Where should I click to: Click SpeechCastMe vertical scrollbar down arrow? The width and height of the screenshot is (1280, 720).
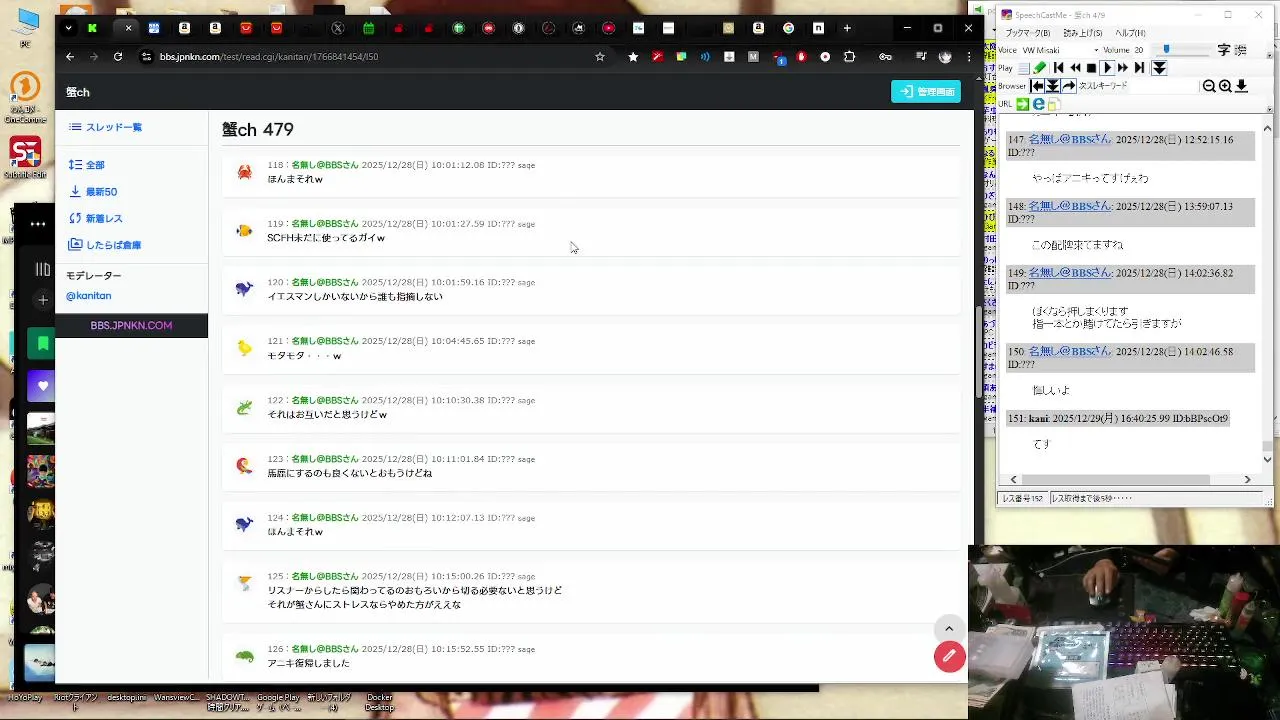pyautogui.click(x=1267, y=460)
